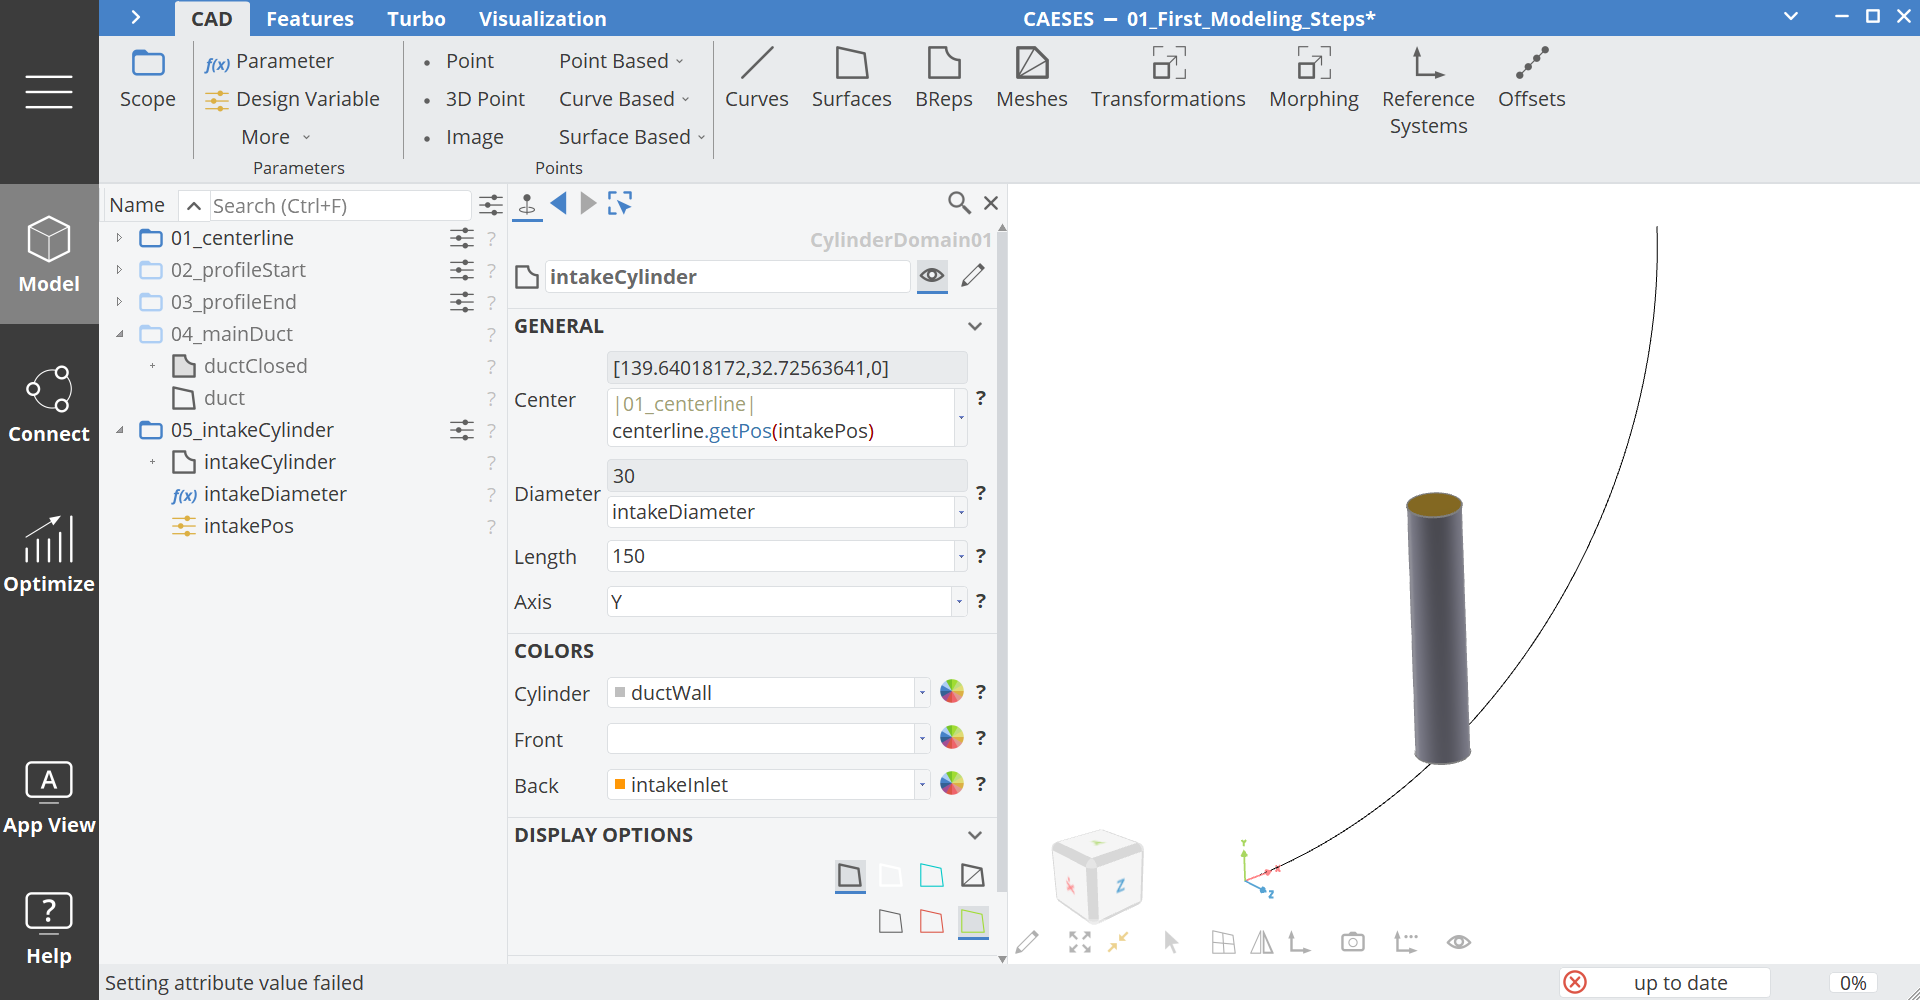The width and height of the screenshot is (1920, 1000).
Task: Expand the 01_centerline folder in the tree
Action: tap(119, 238)
